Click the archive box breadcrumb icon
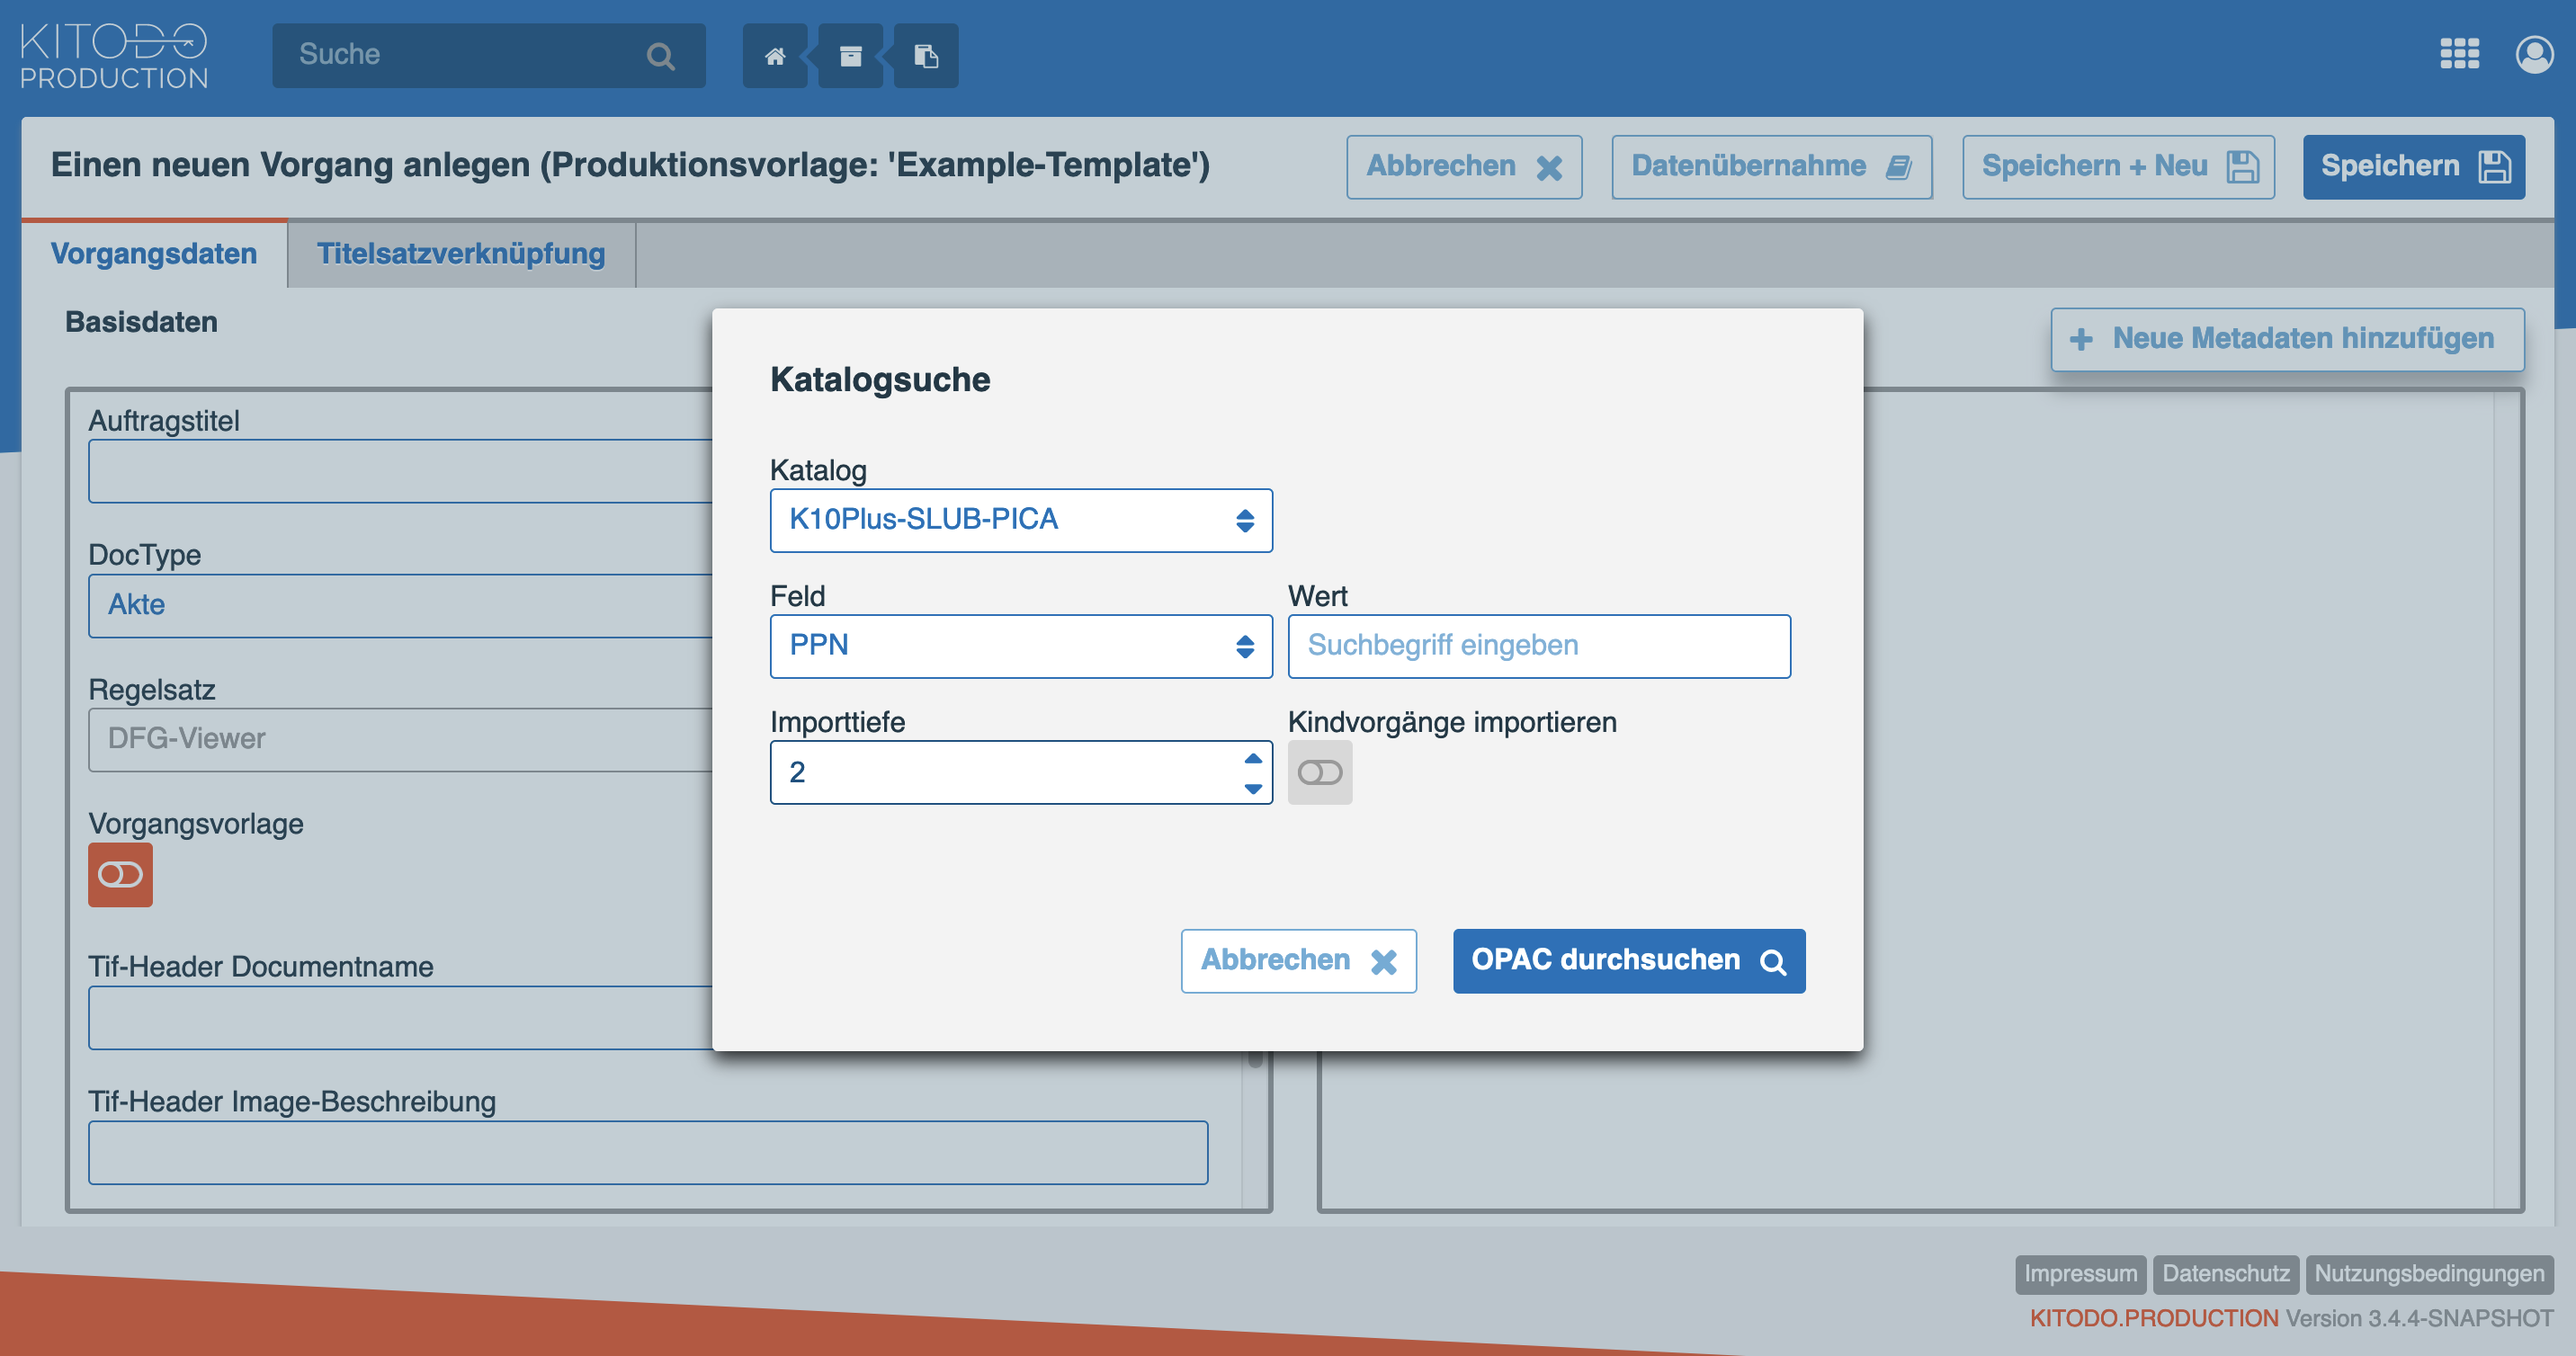Screen dimensions: 2576x1356 click(850, 56)
